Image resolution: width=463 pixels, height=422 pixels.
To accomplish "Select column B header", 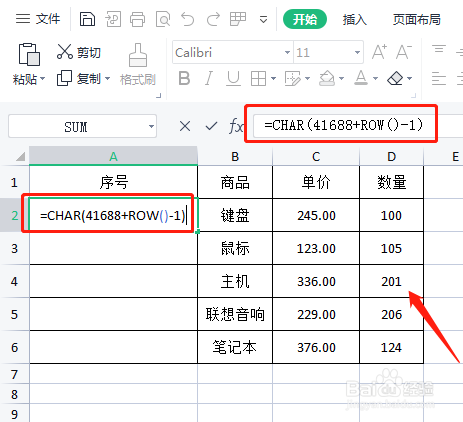I will tap(235, 156).
